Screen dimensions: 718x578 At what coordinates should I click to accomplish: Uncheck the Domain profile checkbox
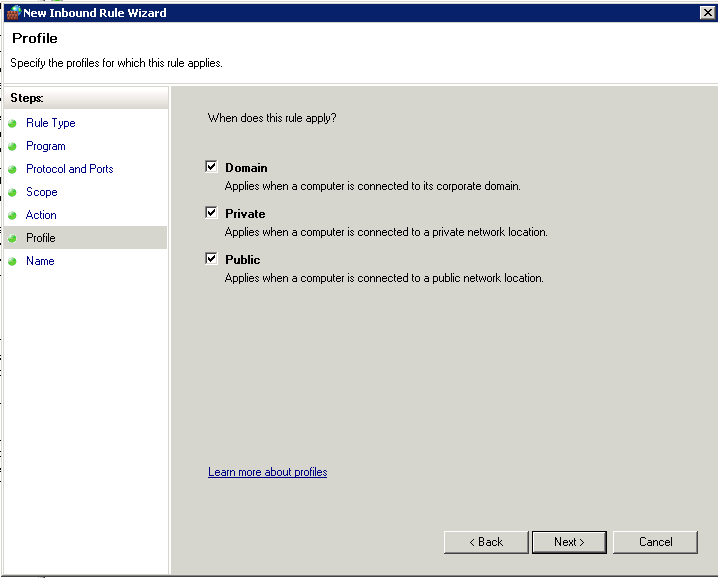(211, 166)
